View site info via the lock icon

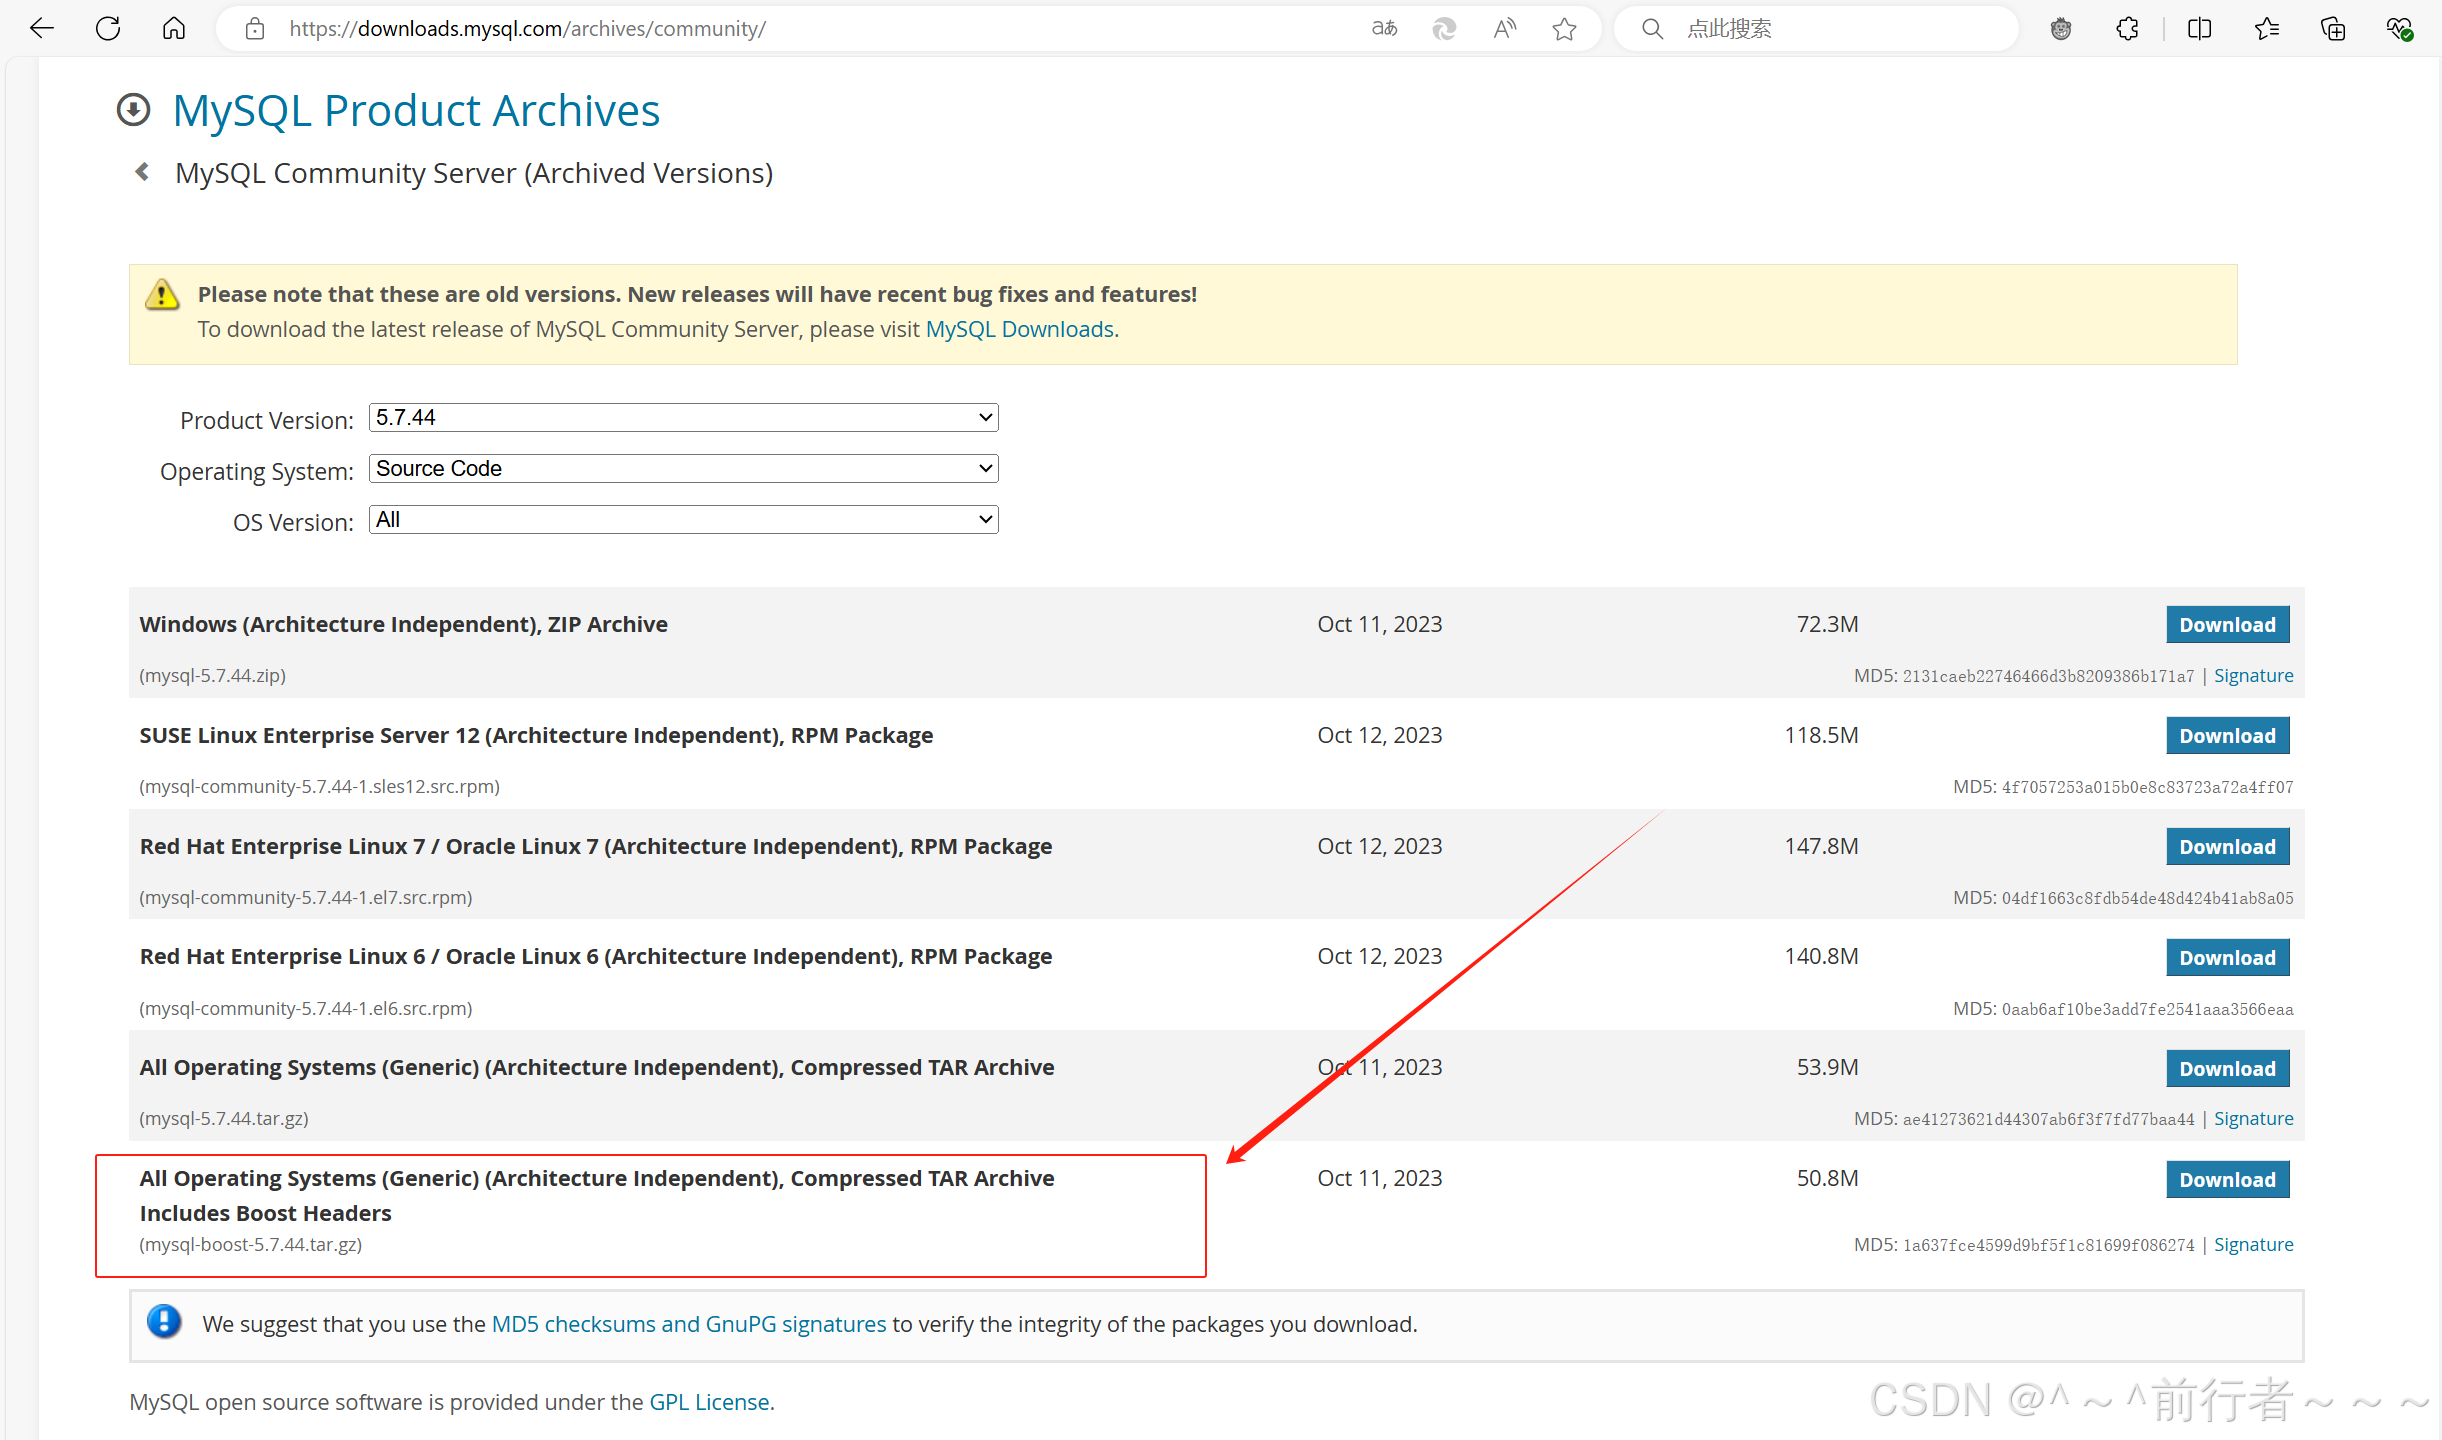pos(255,29)
